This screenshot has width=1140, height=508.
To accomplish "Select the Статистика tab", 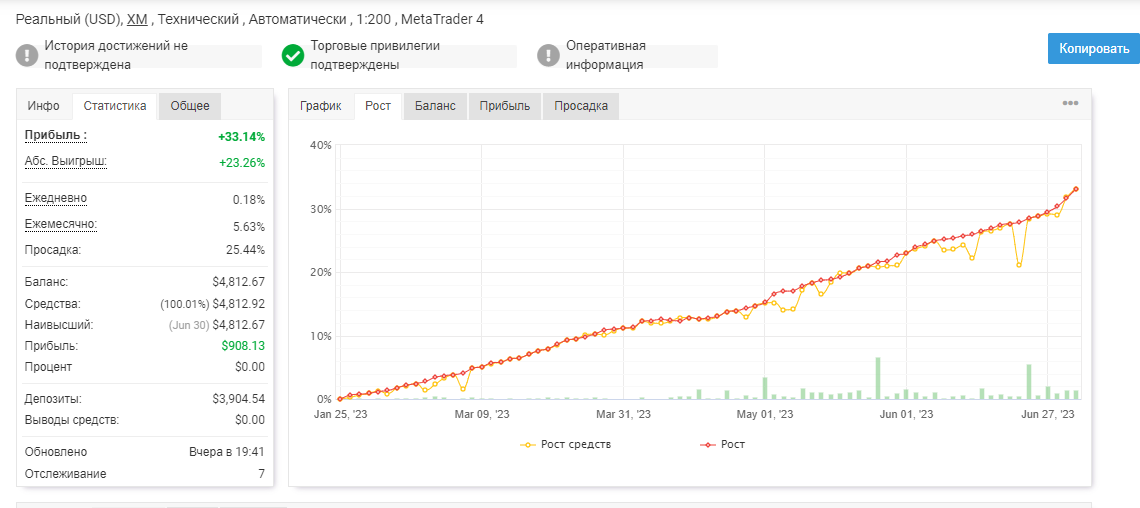I will pyautogui.click(x=115, y=106).
